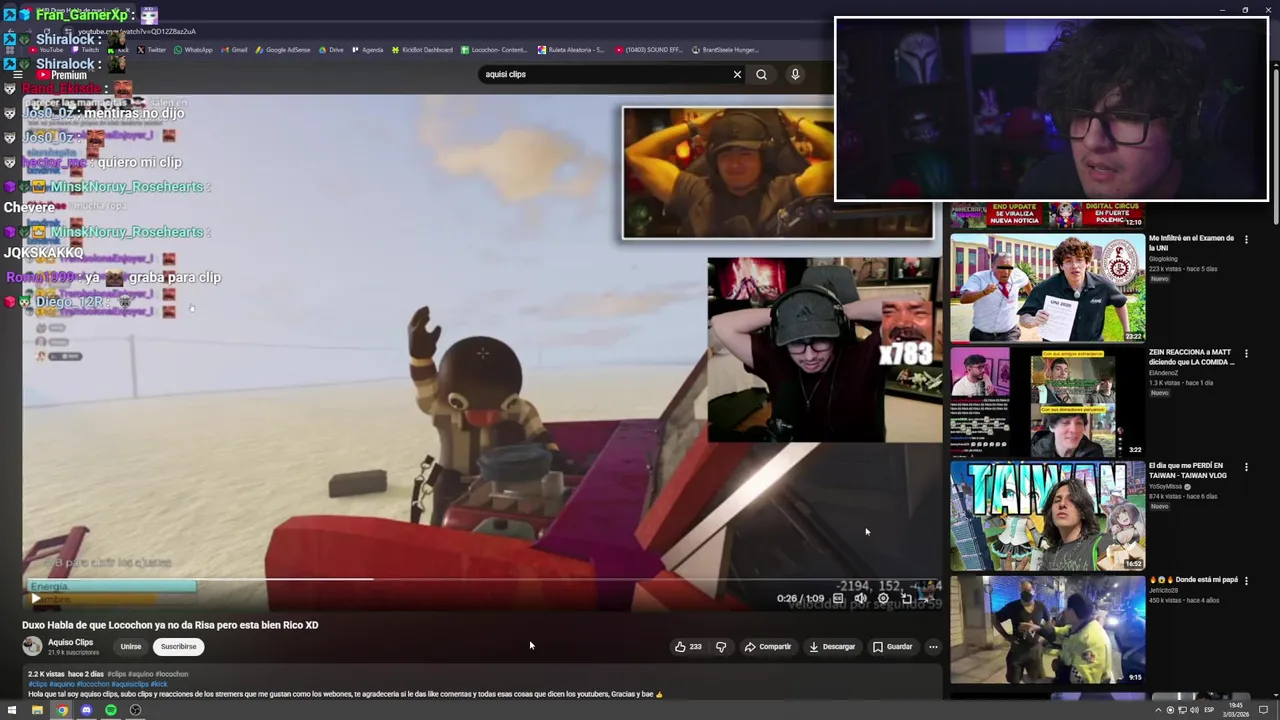The image size is (1280, 720).
Task: Open File Explorer from the taskbar
Action: click(x=37, y=711)
